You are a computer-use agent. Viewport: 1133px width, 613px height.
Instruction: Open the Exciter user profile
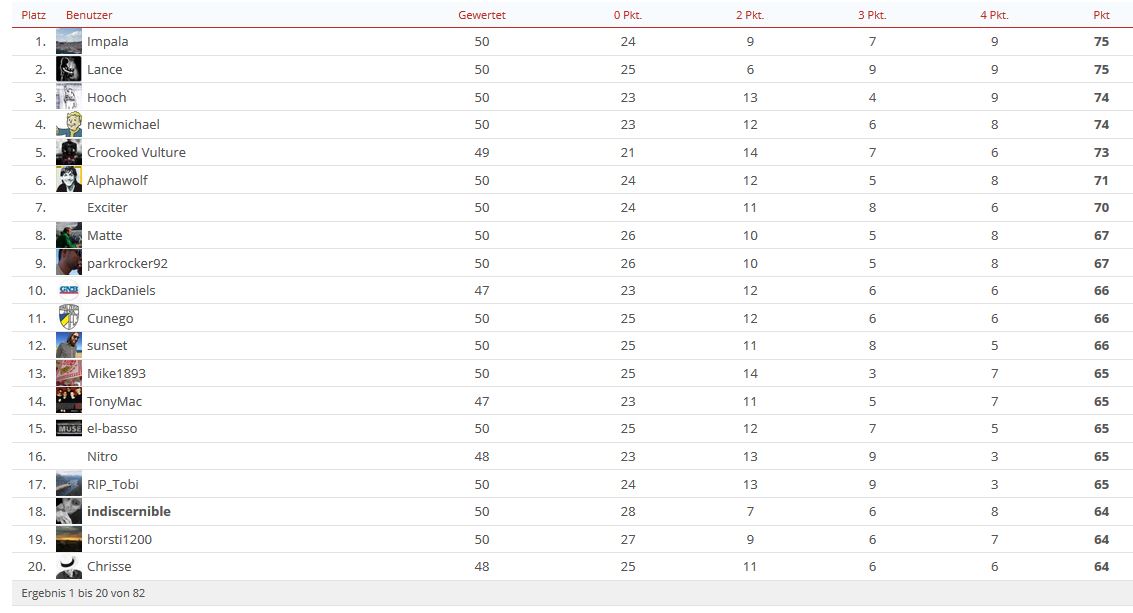pyautogui.click(x=107, y=207)
